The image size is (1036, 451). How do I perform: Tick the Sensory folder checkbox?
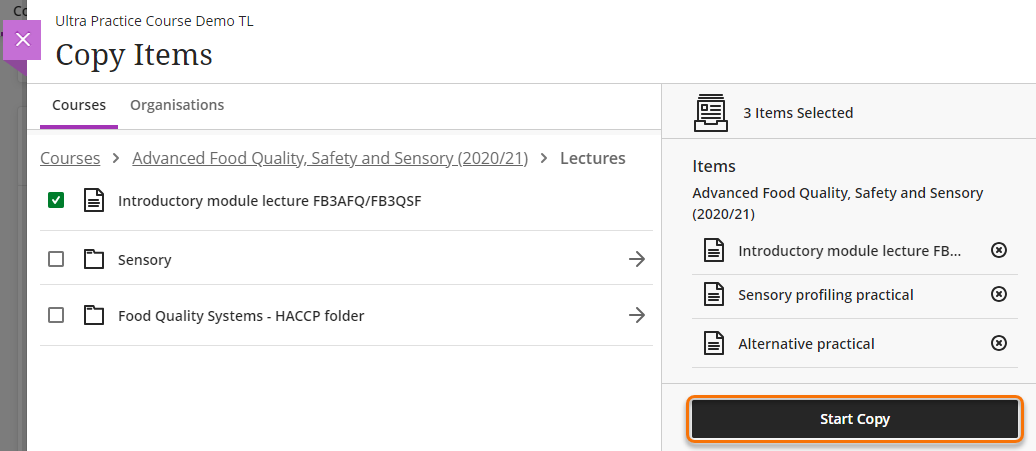click(x=56, y=260)
